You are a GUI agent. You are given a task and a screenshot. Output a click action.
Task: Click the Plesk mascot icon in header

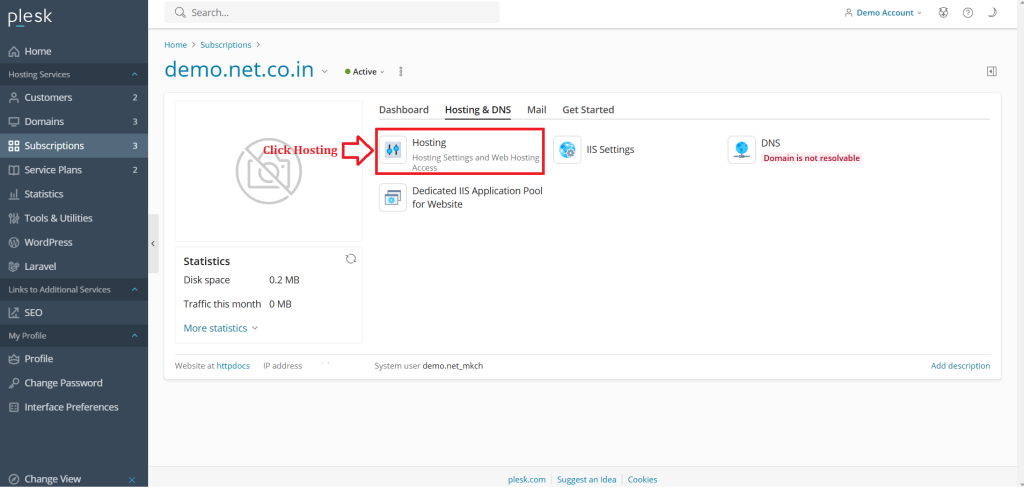click(x=943, y=12)
